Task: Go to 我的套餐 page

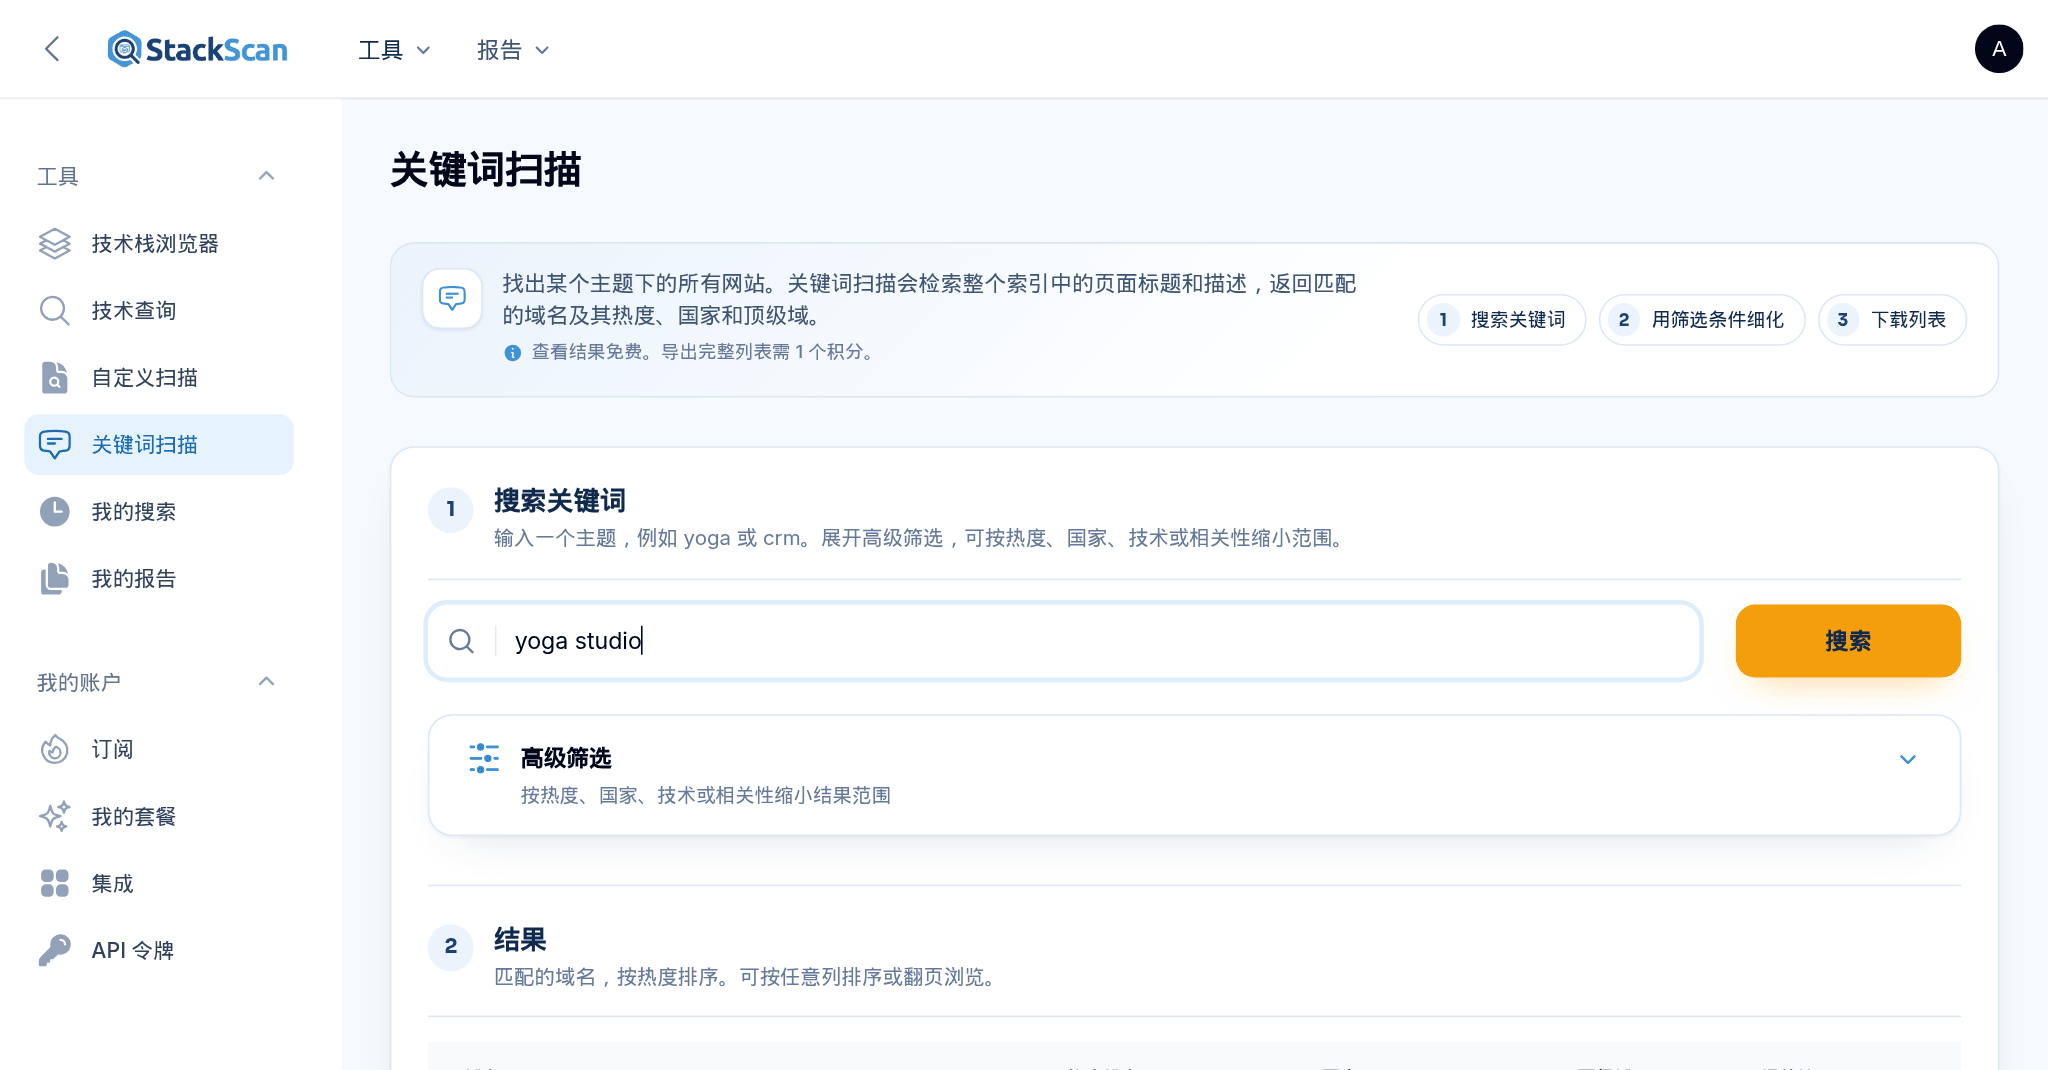Action: pyautogui.click(x=159, y=817)
